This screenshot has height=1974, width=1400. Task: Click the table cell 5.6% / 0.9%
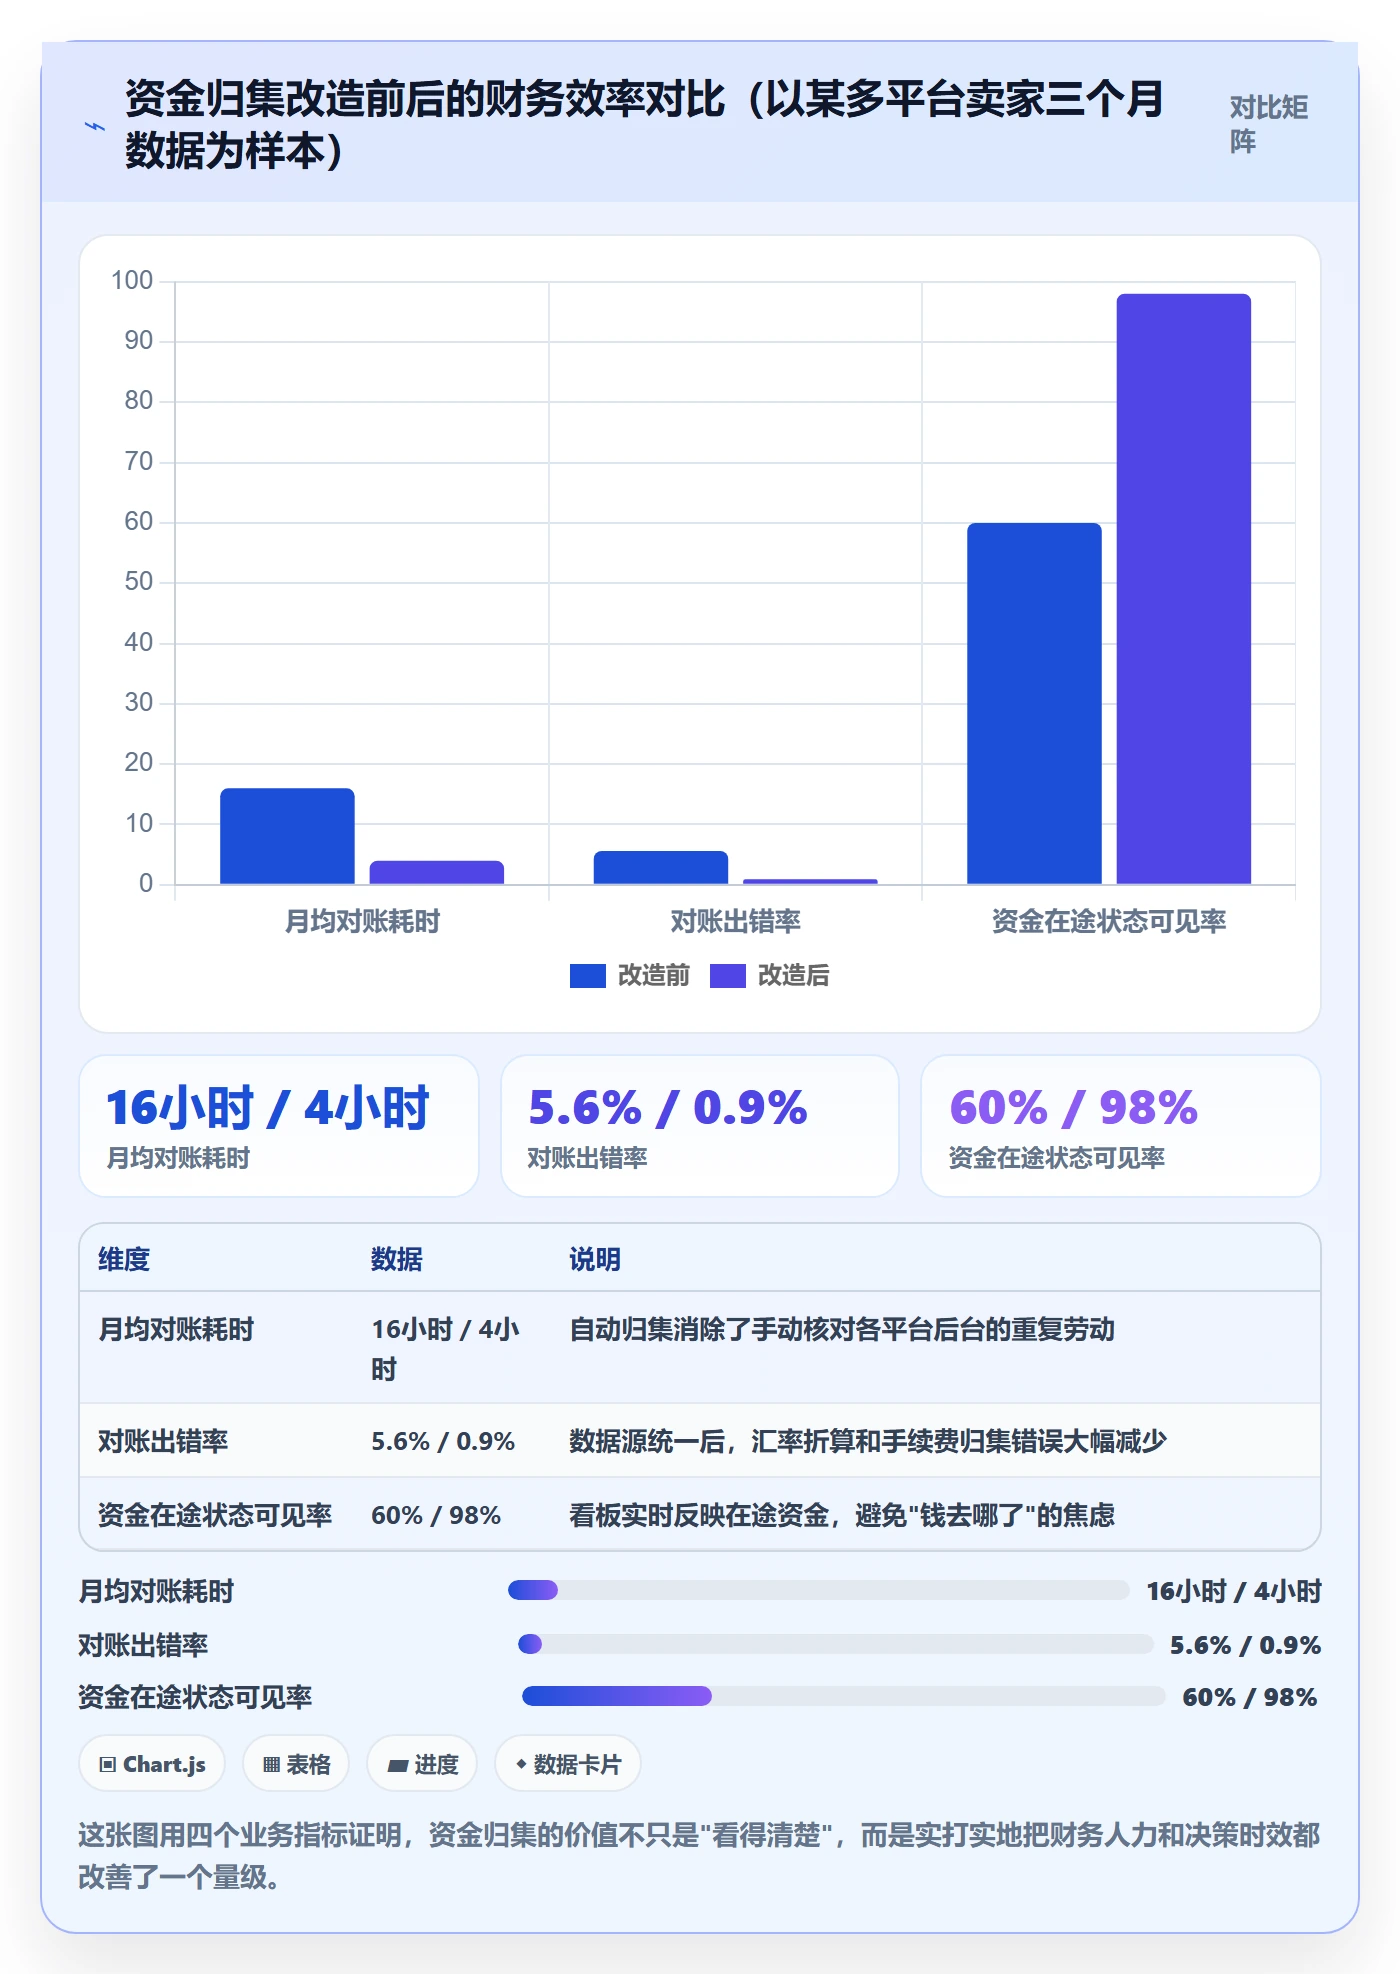443,1441
